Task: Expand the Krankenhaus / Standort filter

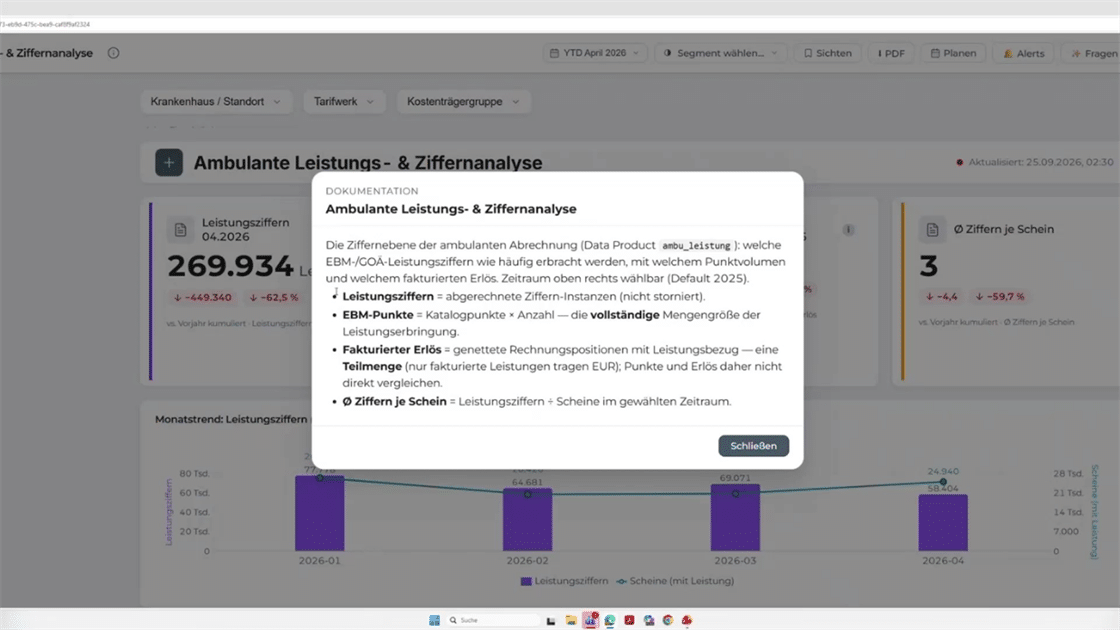Action: click(x=216, y=101)
